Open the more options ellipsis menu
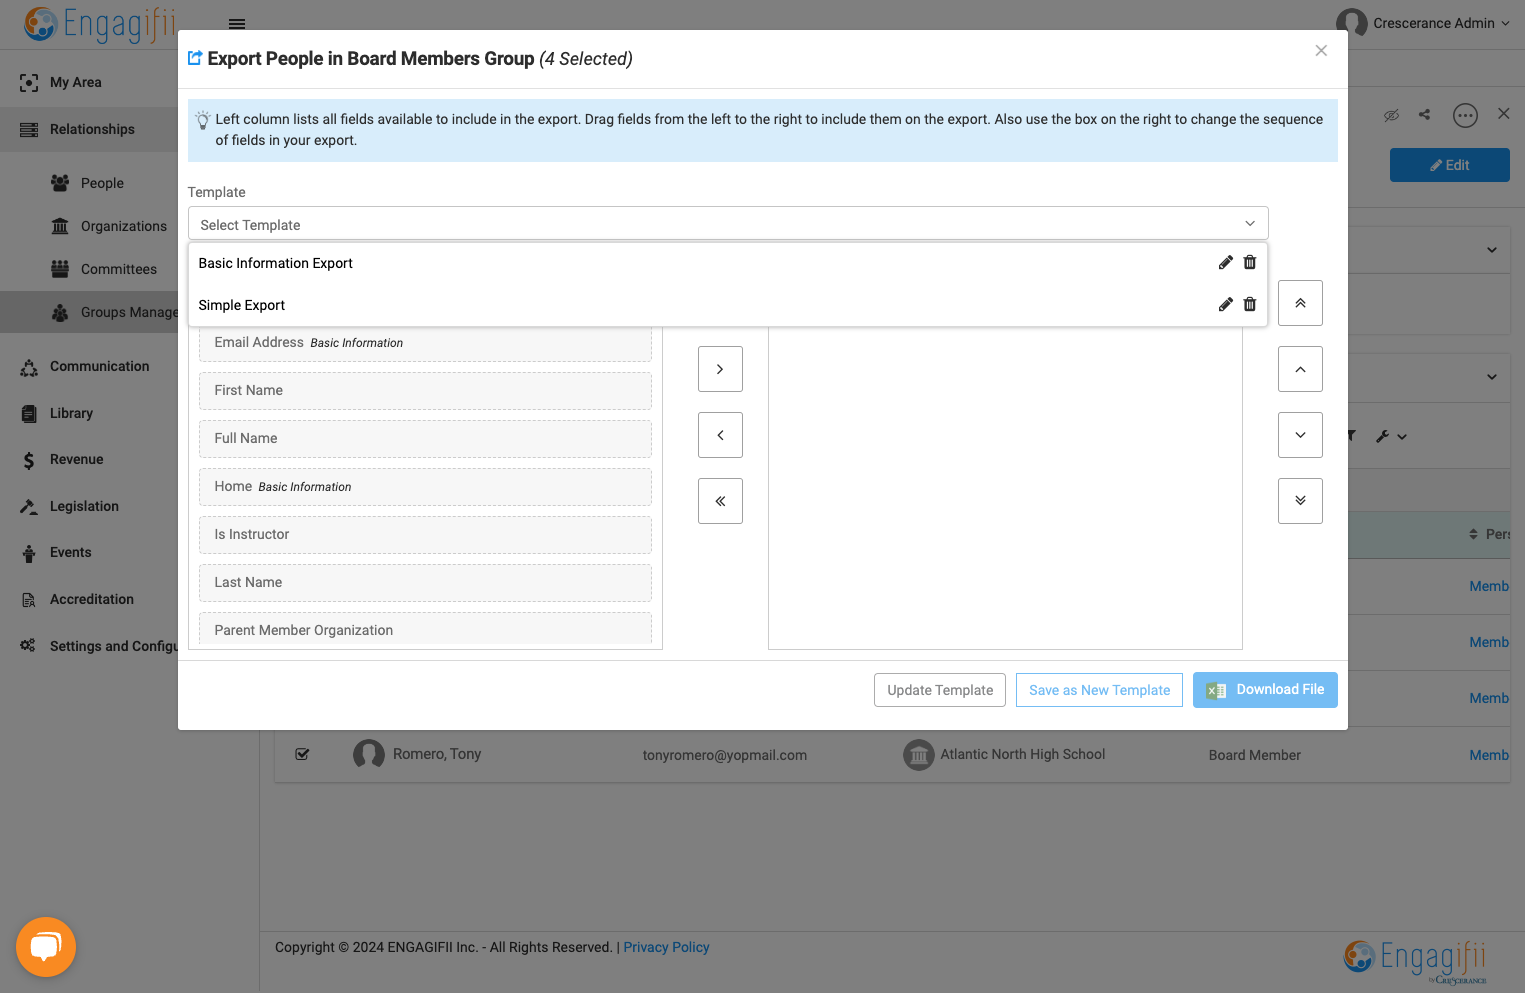Image resolution: width=1525 pixels, height=993 pixels. (1465, 116)
